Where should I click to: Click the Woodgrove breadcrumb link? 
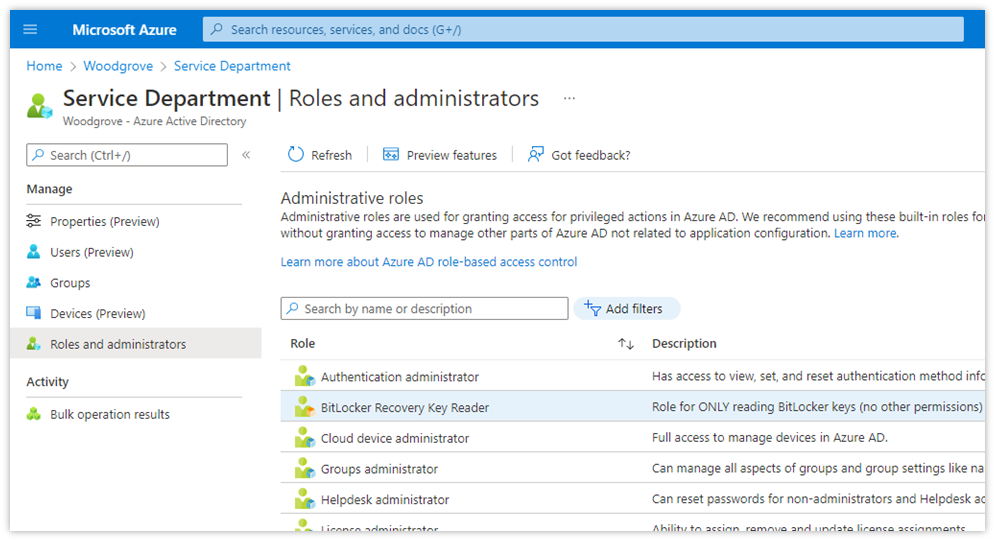(118, 66)
